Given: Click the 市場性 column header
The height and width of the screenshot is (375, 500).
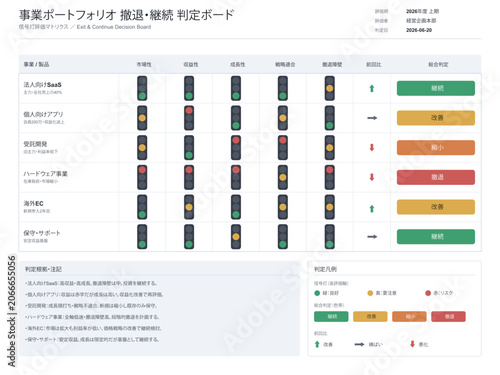Looking at the screenshot, I should coord(144,64).
